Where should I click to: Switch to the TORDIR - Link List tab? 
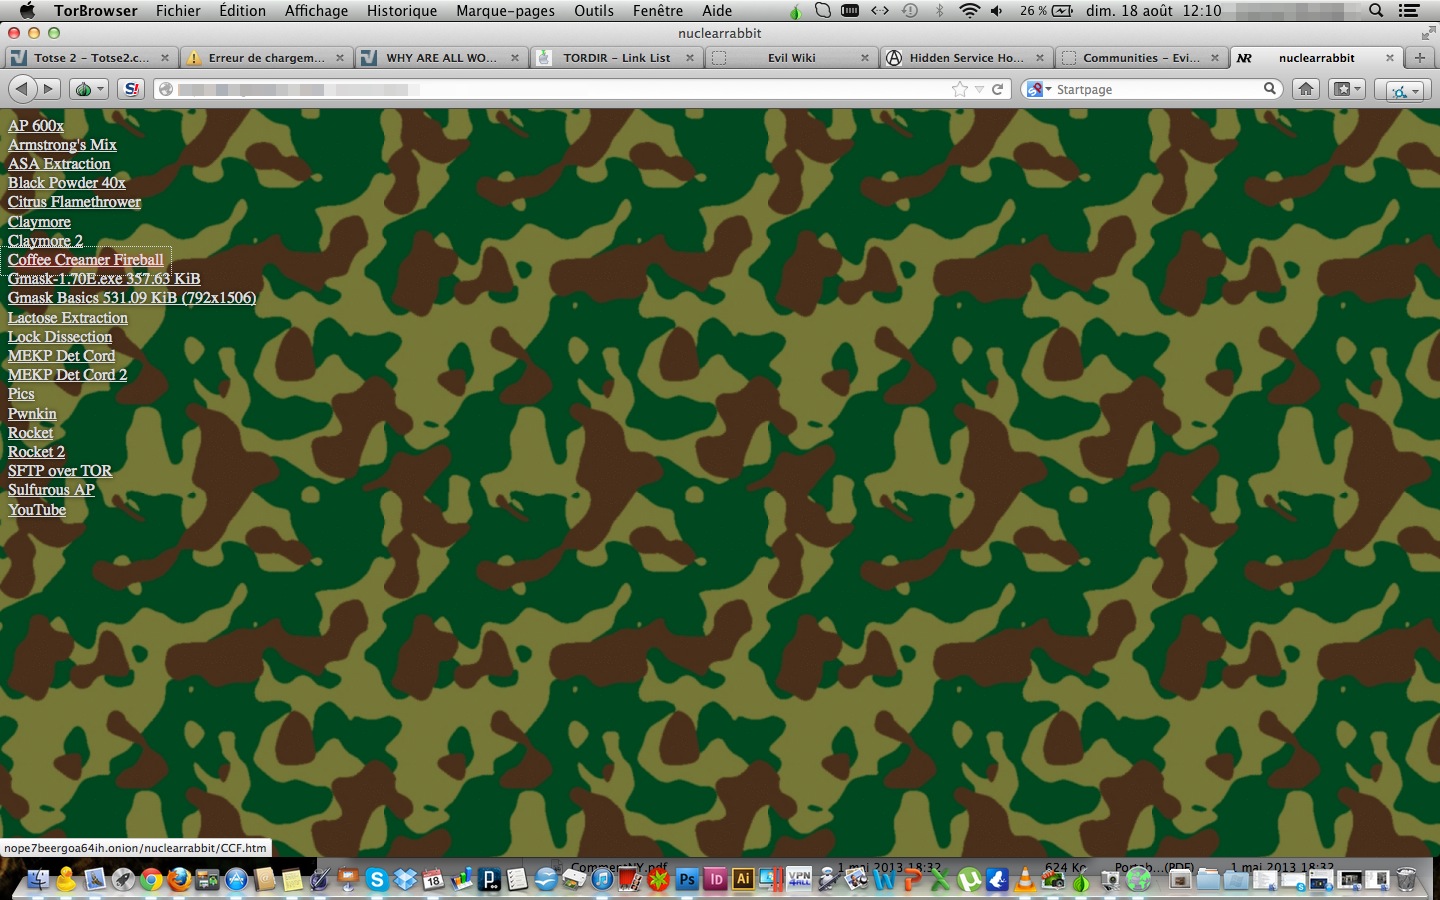click(x=616, y=57)
